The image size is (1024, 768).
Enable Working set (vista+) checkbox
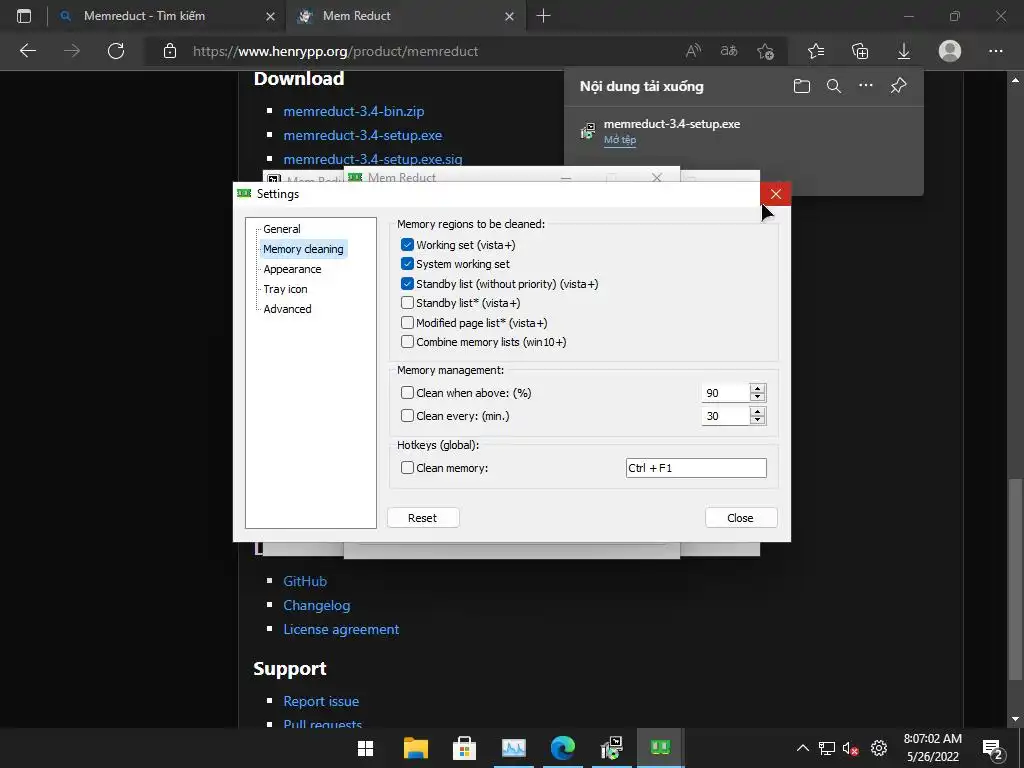point(407,245)
